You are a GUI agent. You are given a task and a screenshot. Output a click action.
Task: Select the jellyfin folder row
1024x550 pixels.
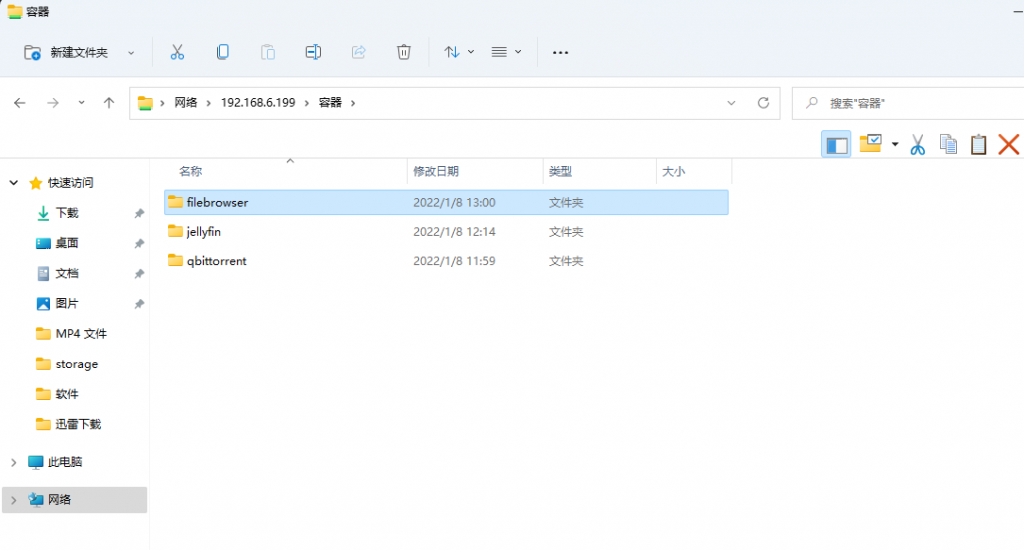coord(446,232)
